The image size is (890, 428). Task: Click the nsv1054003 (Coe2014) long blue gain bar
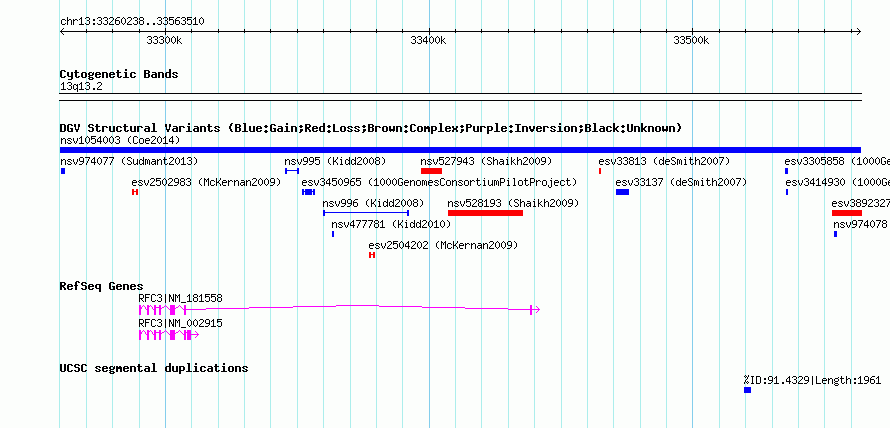pyautogui.click(x=460, y=150)
